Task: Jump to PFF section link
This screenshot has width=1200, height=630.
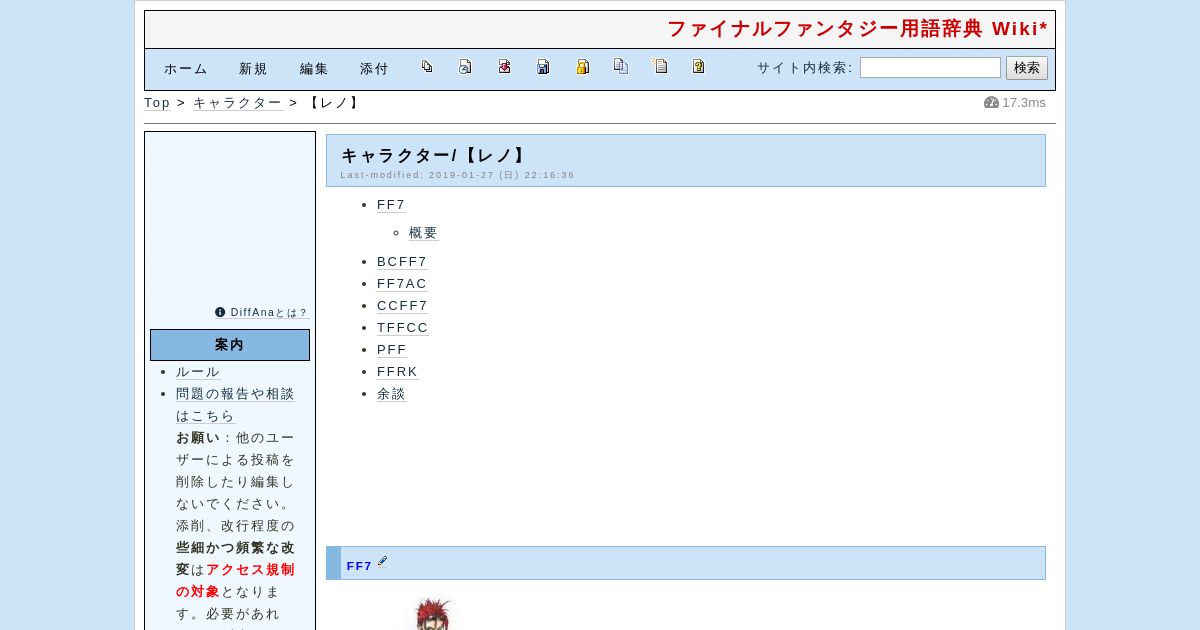Action: [392, 350]
